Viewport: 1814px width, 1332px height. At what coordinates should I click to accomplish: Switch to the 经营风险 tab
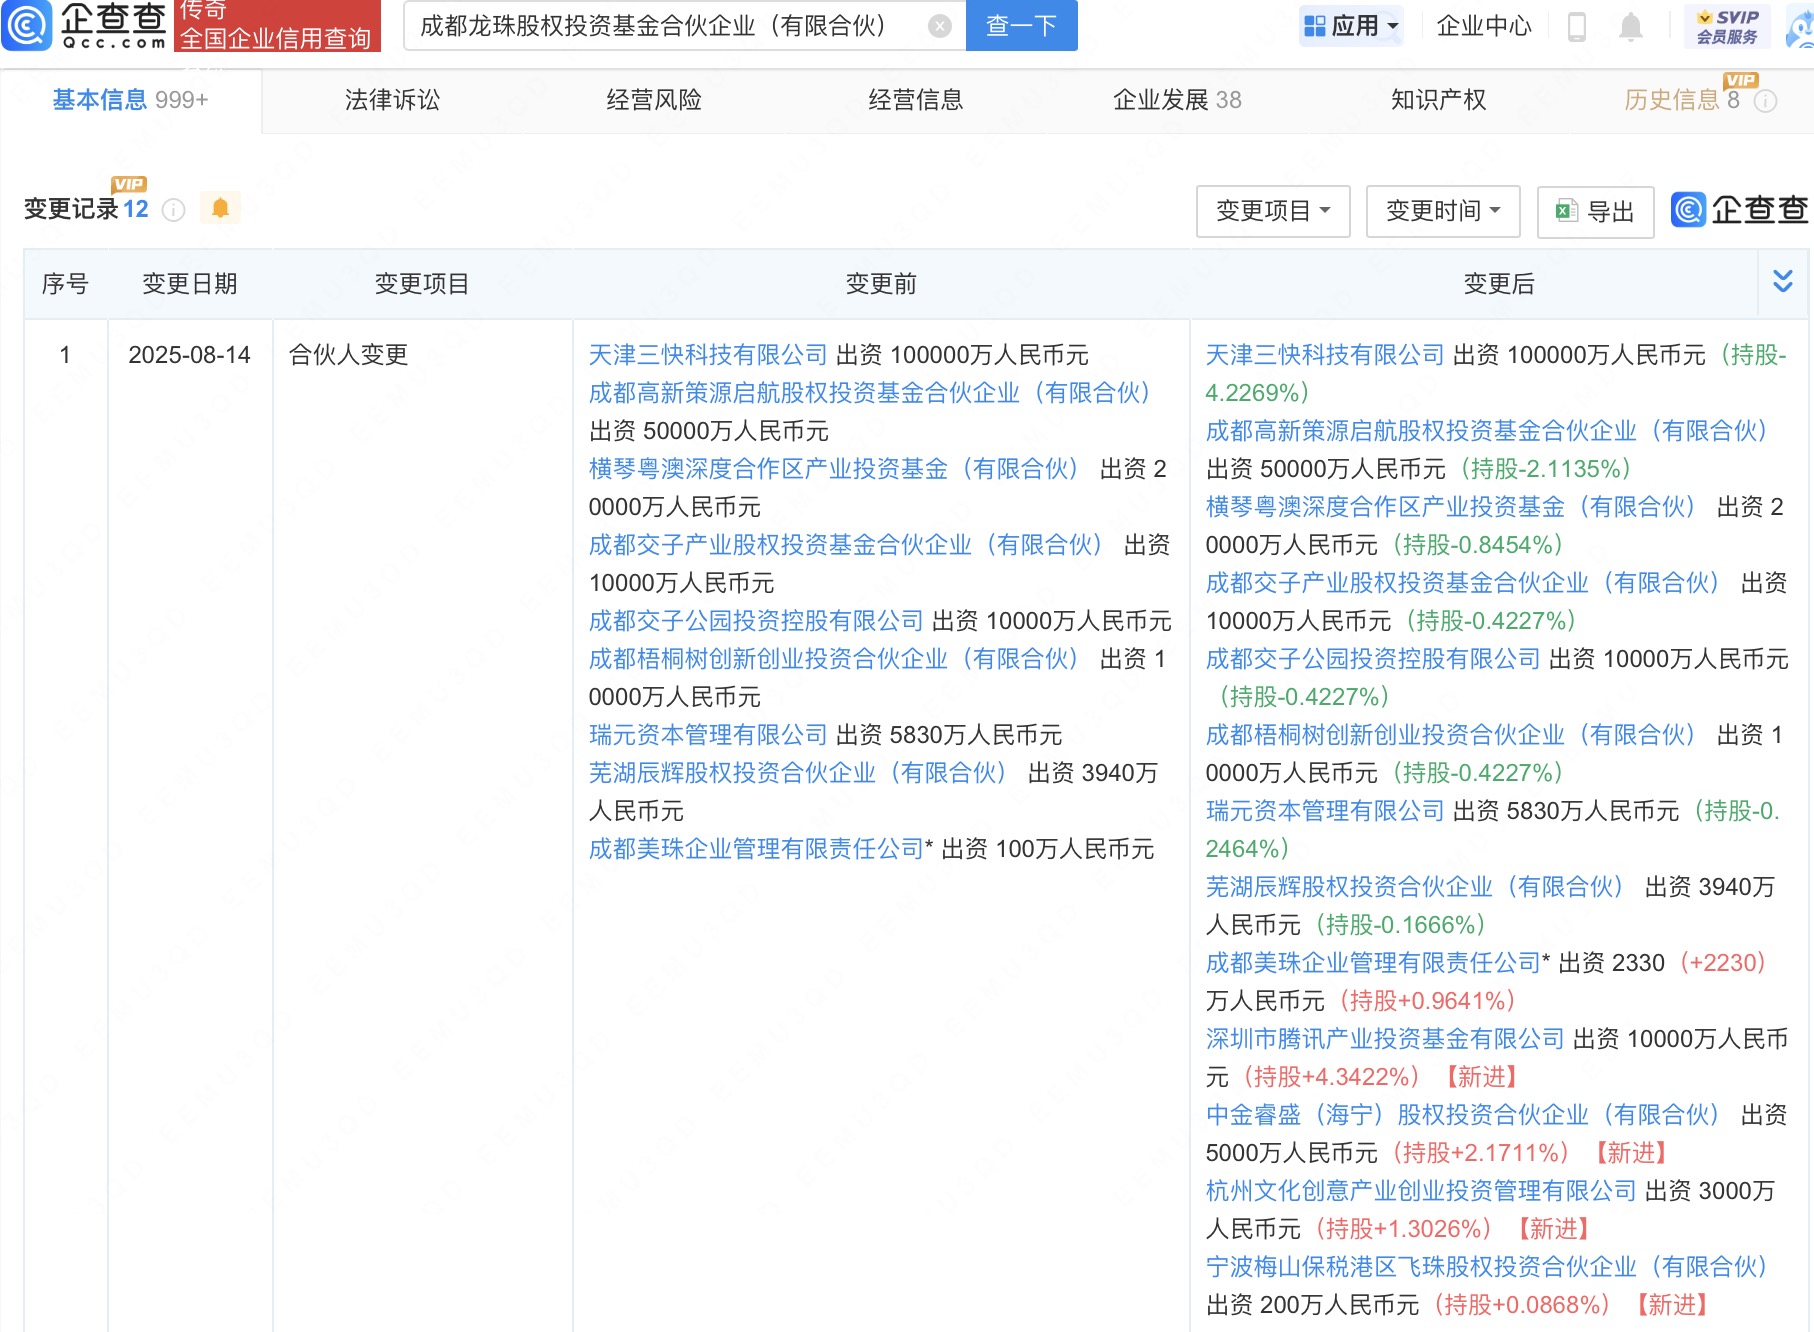(654, 100)
